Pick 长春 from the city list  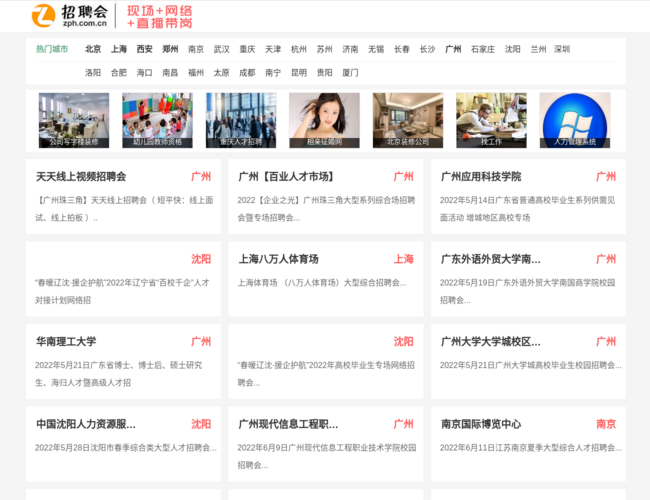point(401,49)
